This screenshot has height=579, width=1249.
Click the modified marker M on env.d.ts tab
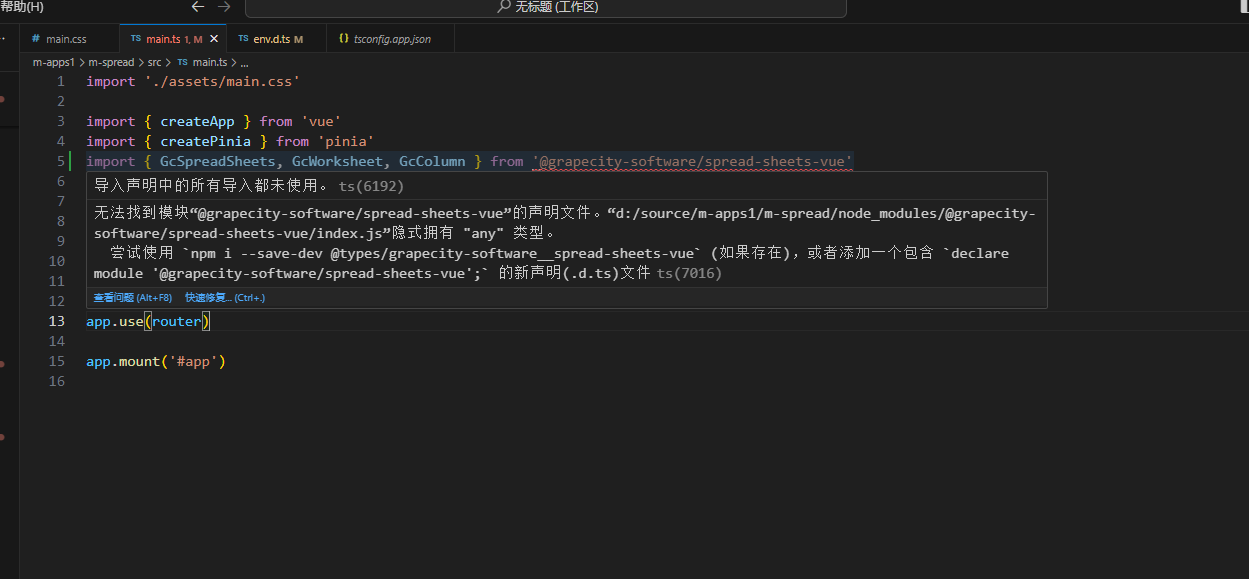point(297,39)
